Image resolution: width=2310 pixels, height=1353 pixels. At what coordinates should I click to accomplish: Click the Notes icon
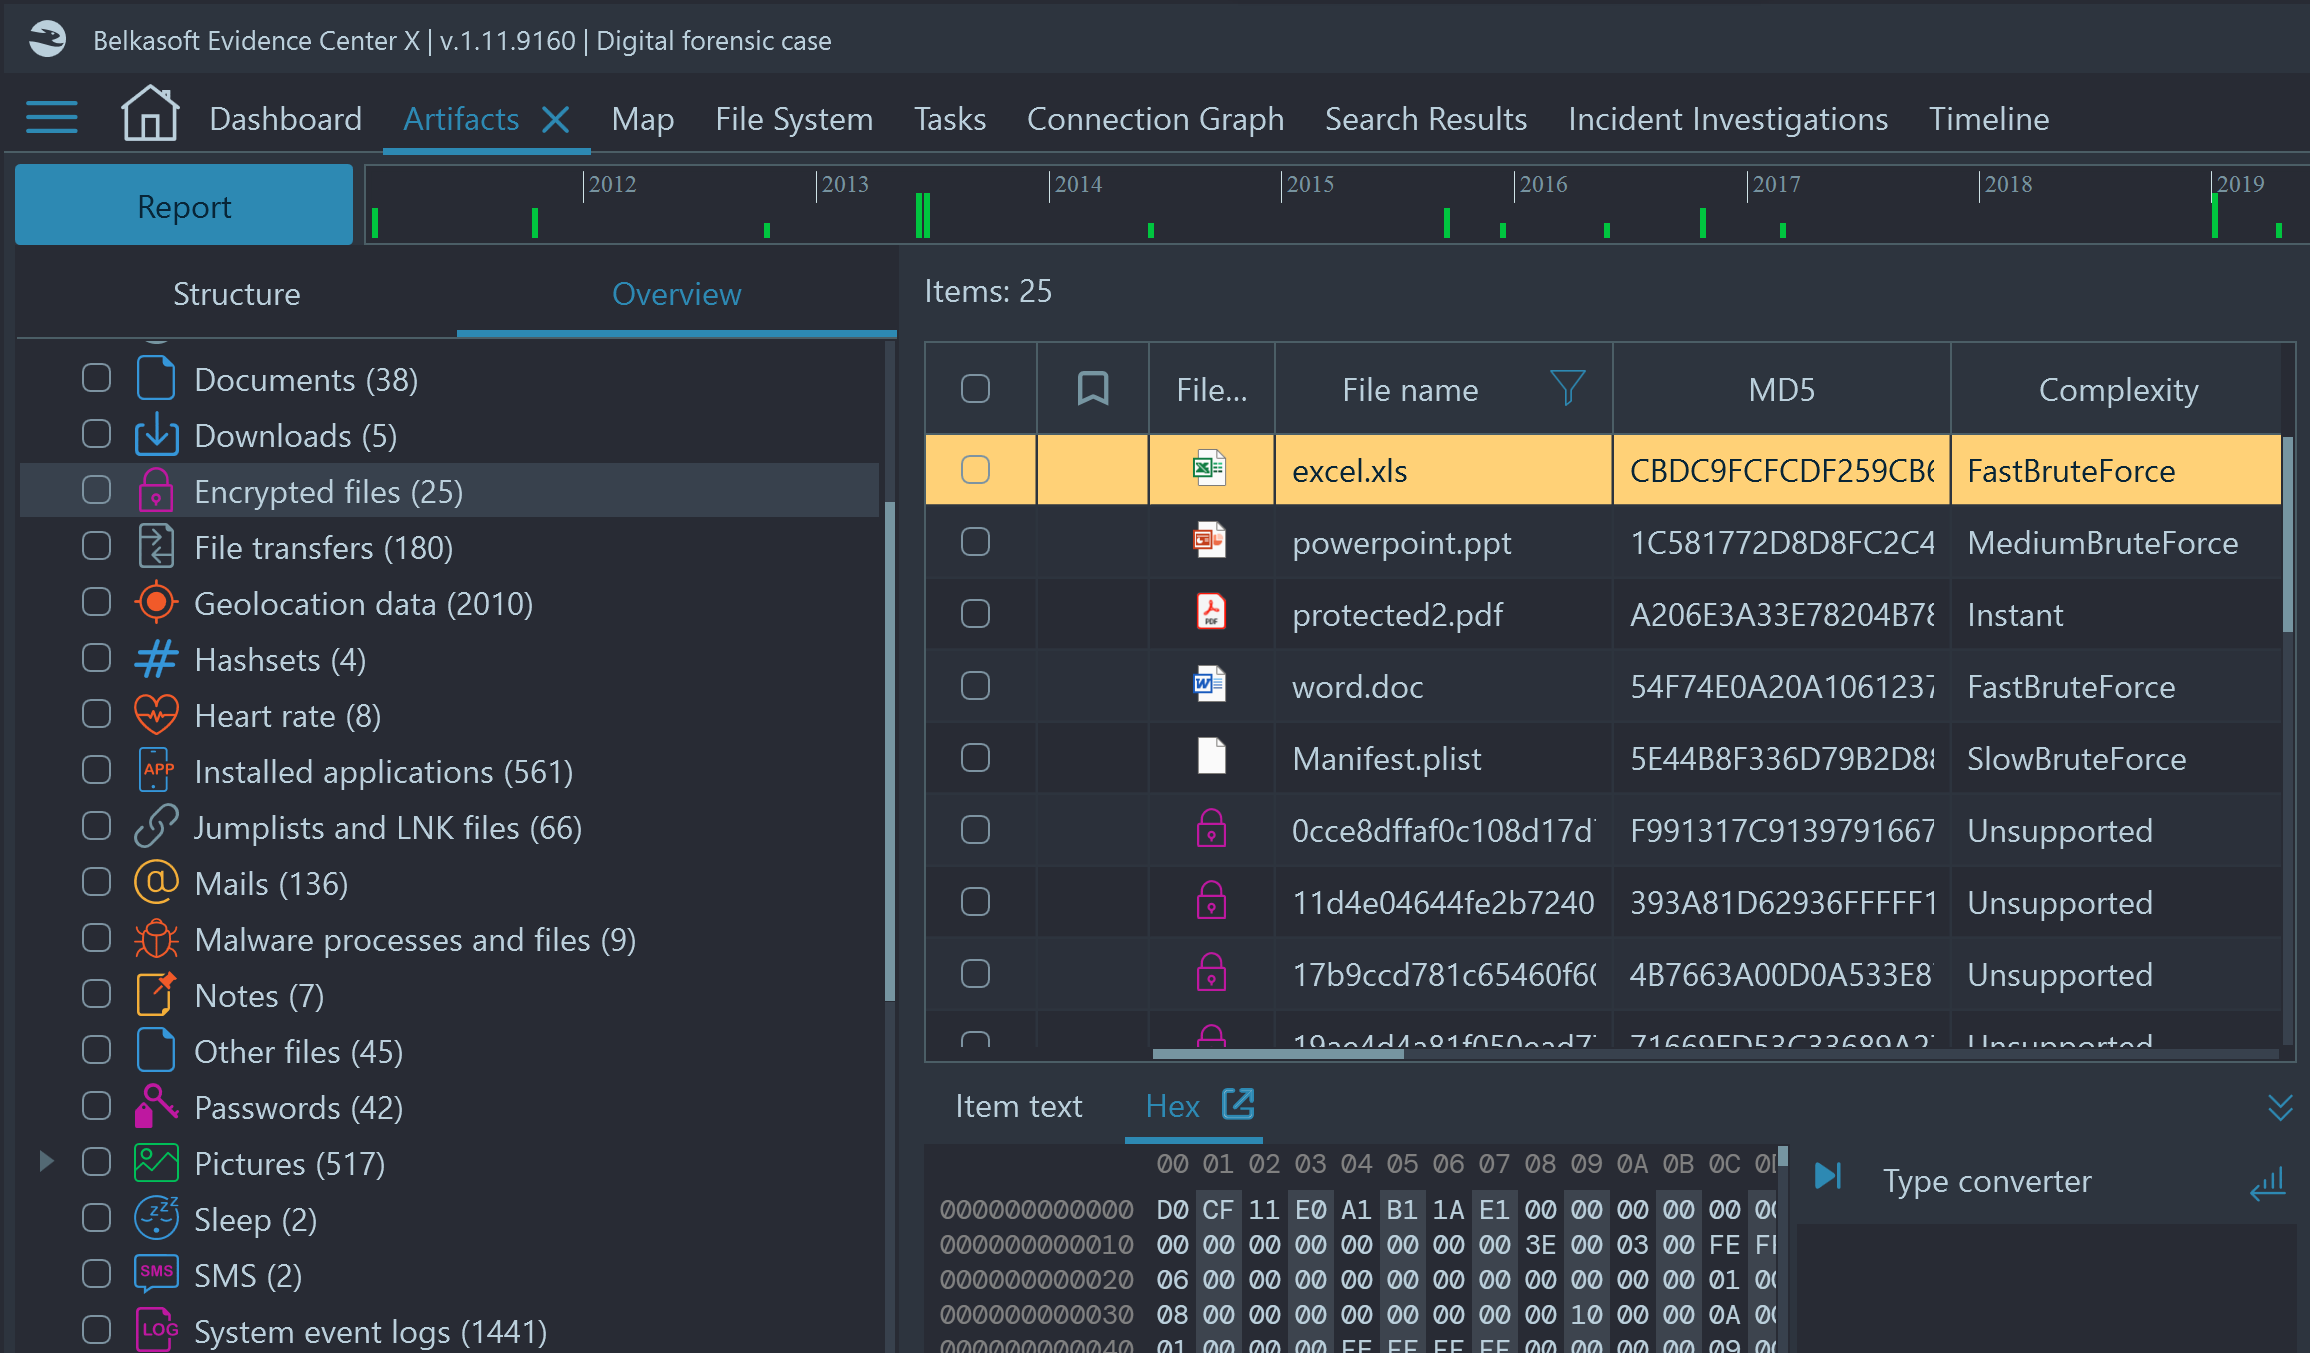156,994
